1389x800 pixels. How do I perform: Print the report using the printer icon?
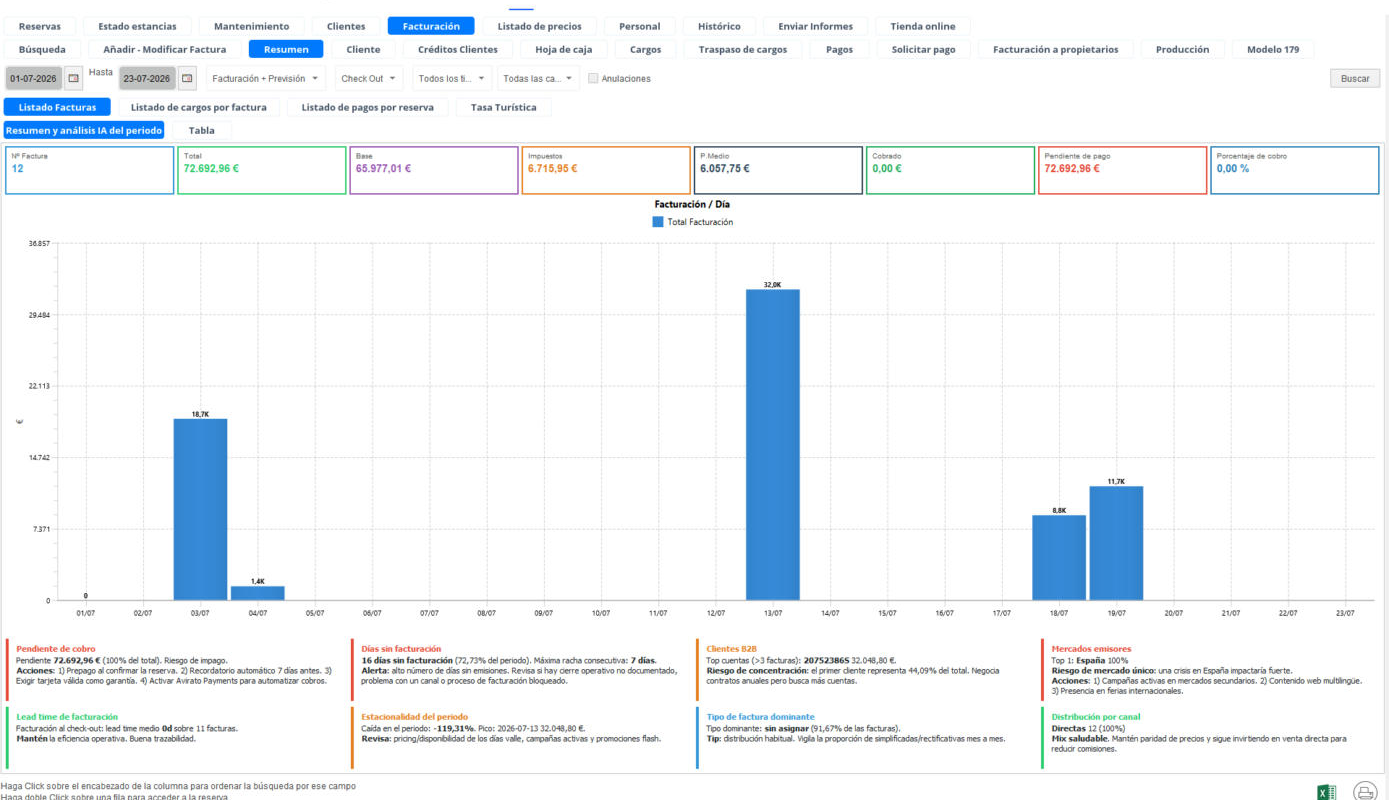[x=1365, y=792]
